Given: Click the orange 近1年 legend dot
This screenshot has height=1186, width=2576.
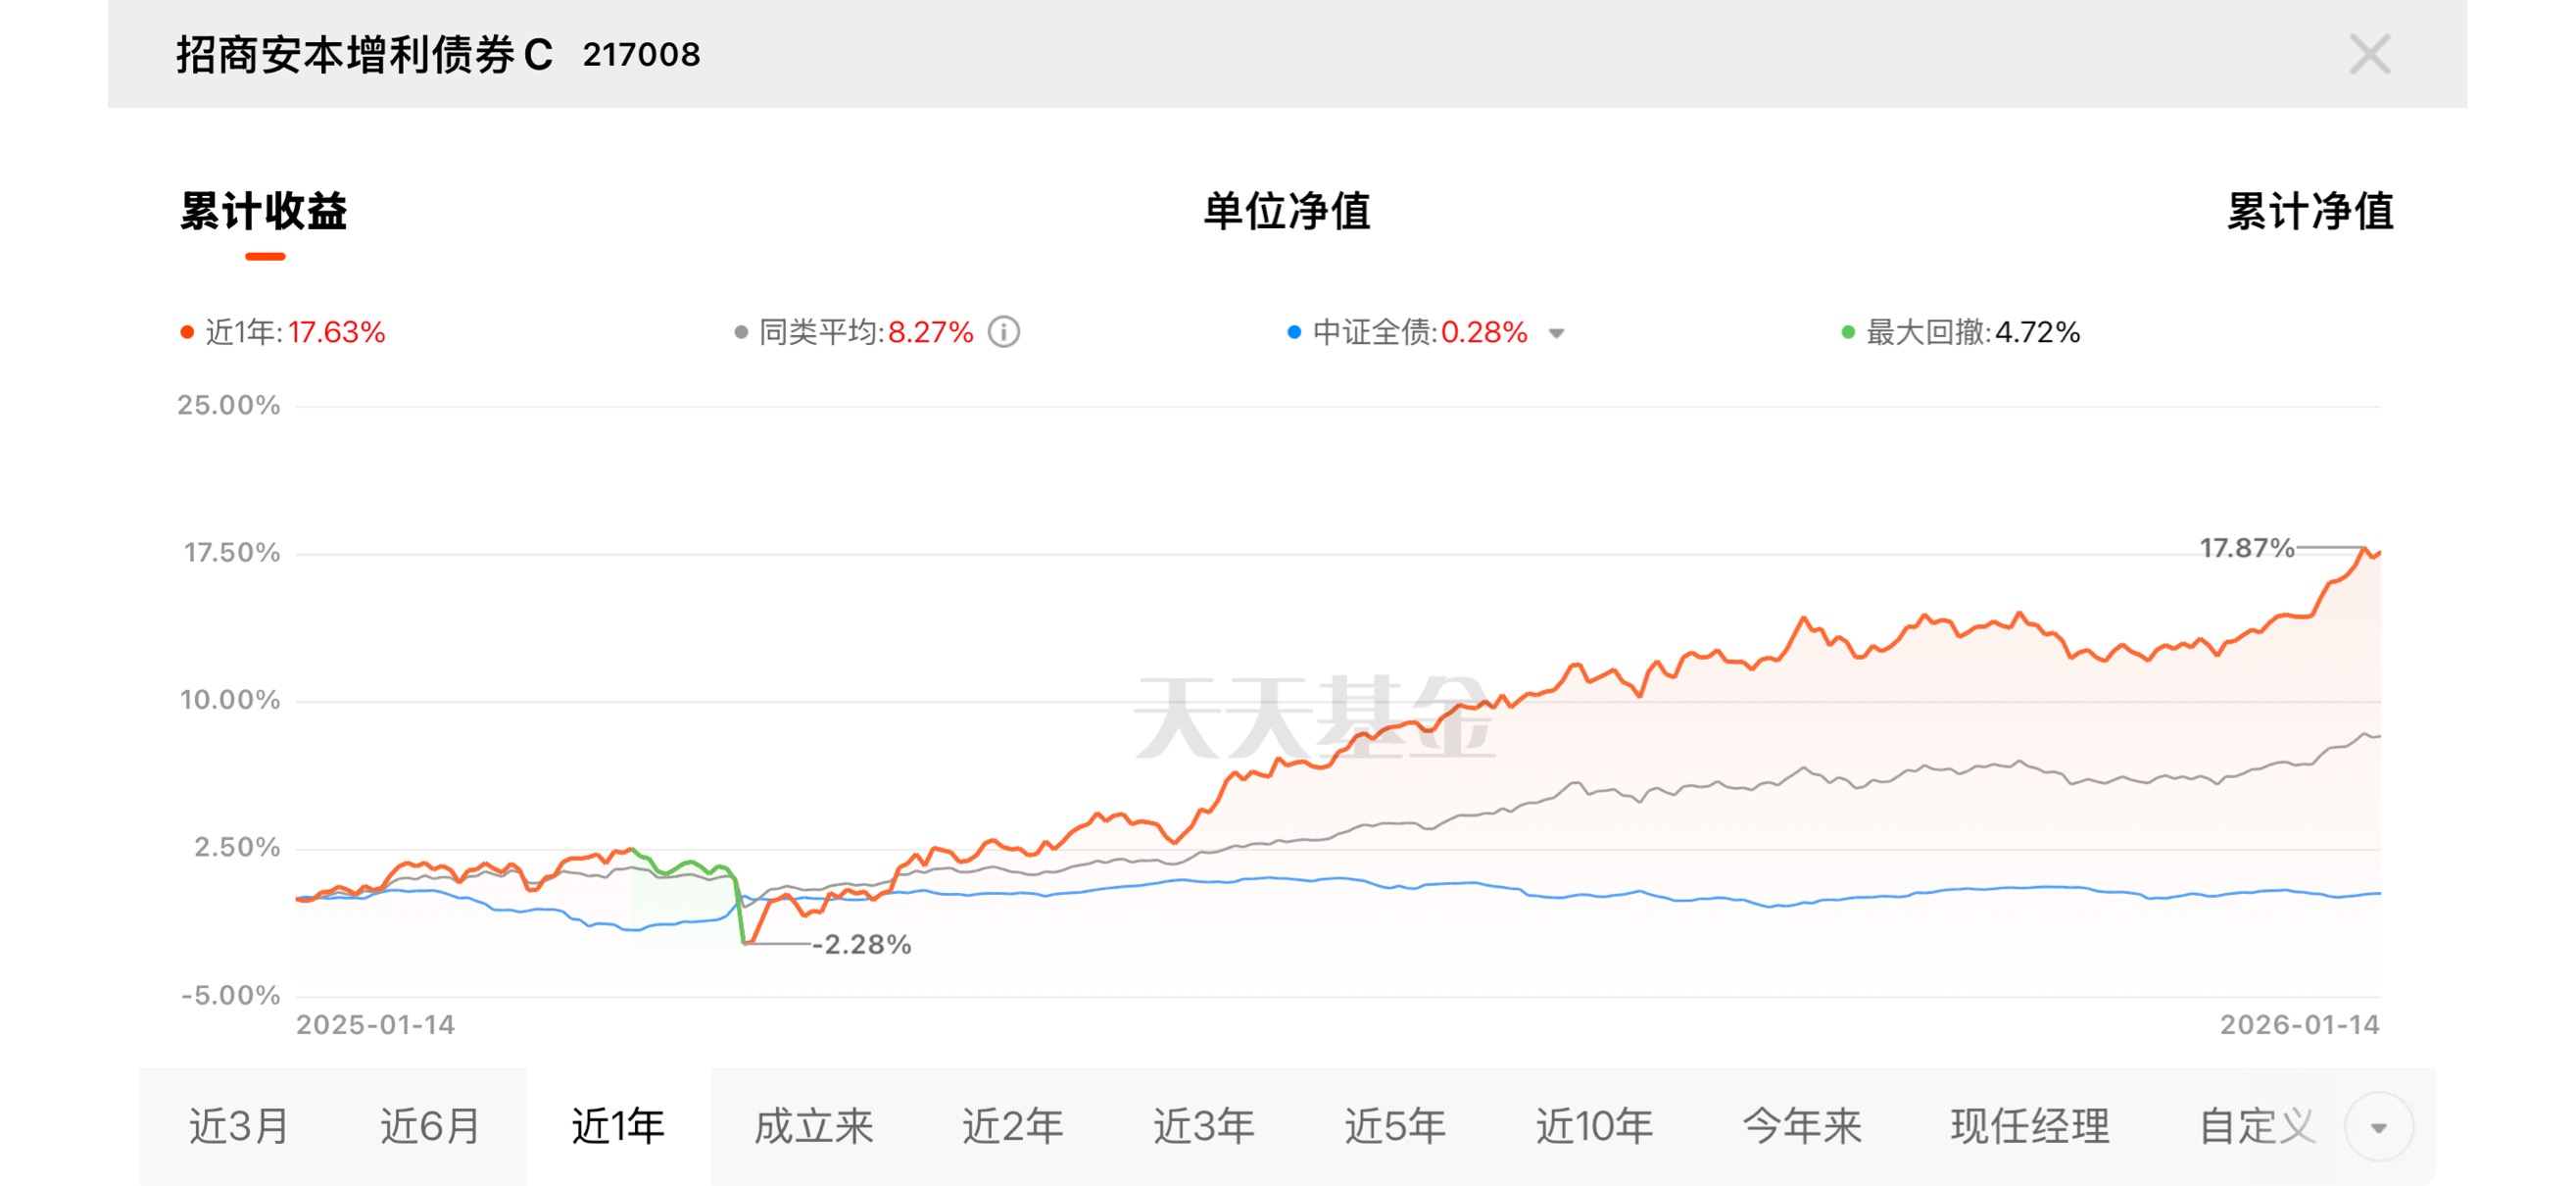Looking at the screenshot, I should click(x=187, y=332).
